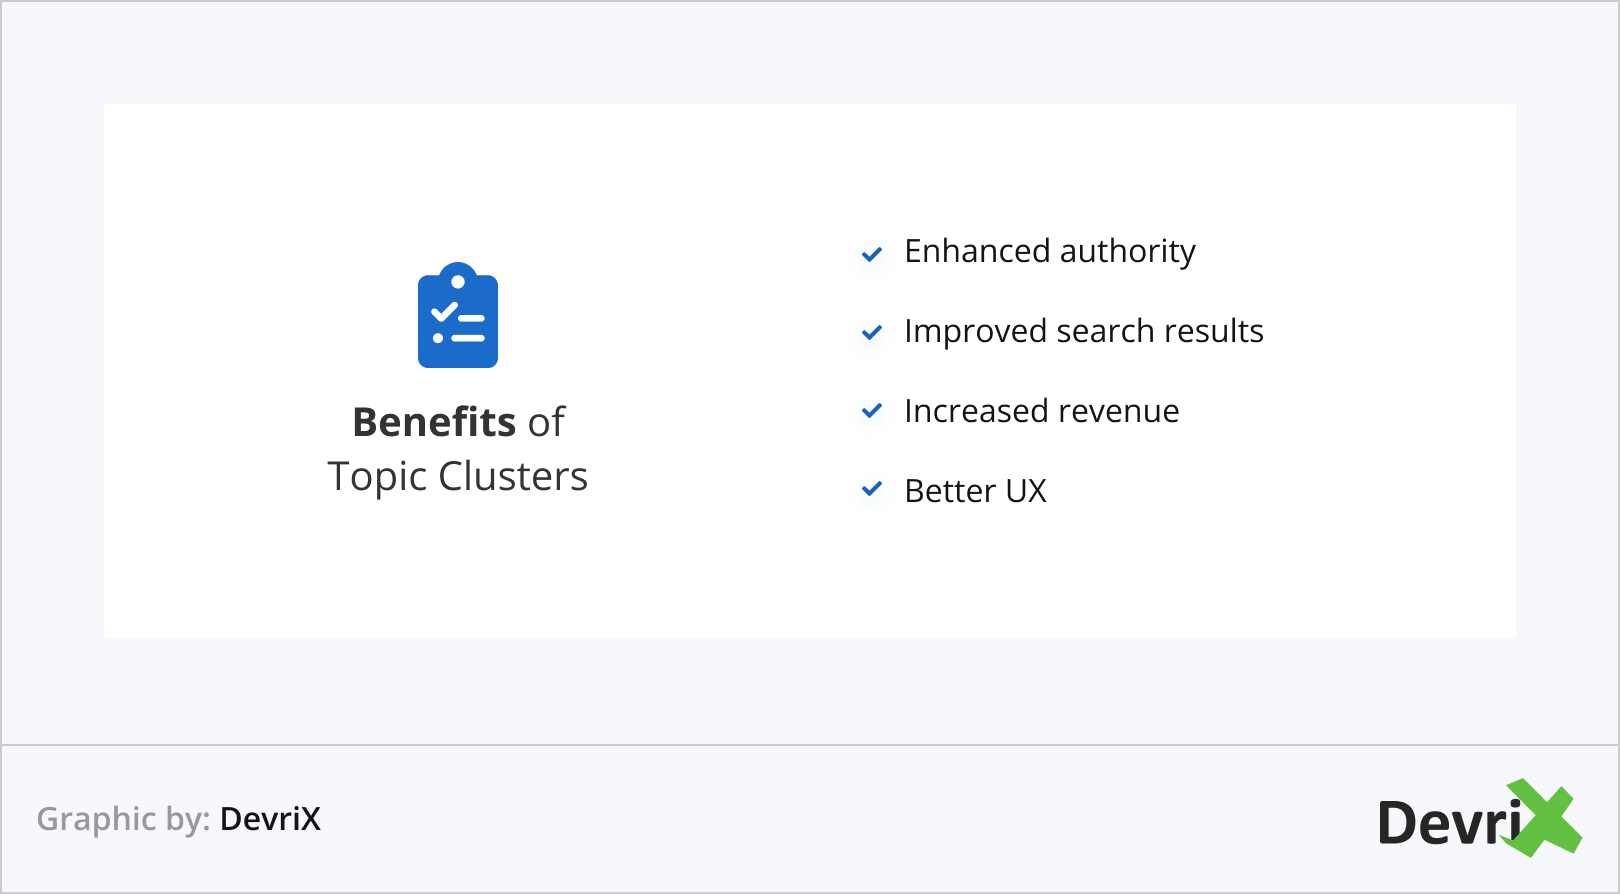Click the white checkmark inside the clipboard icon
1620x894 pixels.
[x=443, y=311]
